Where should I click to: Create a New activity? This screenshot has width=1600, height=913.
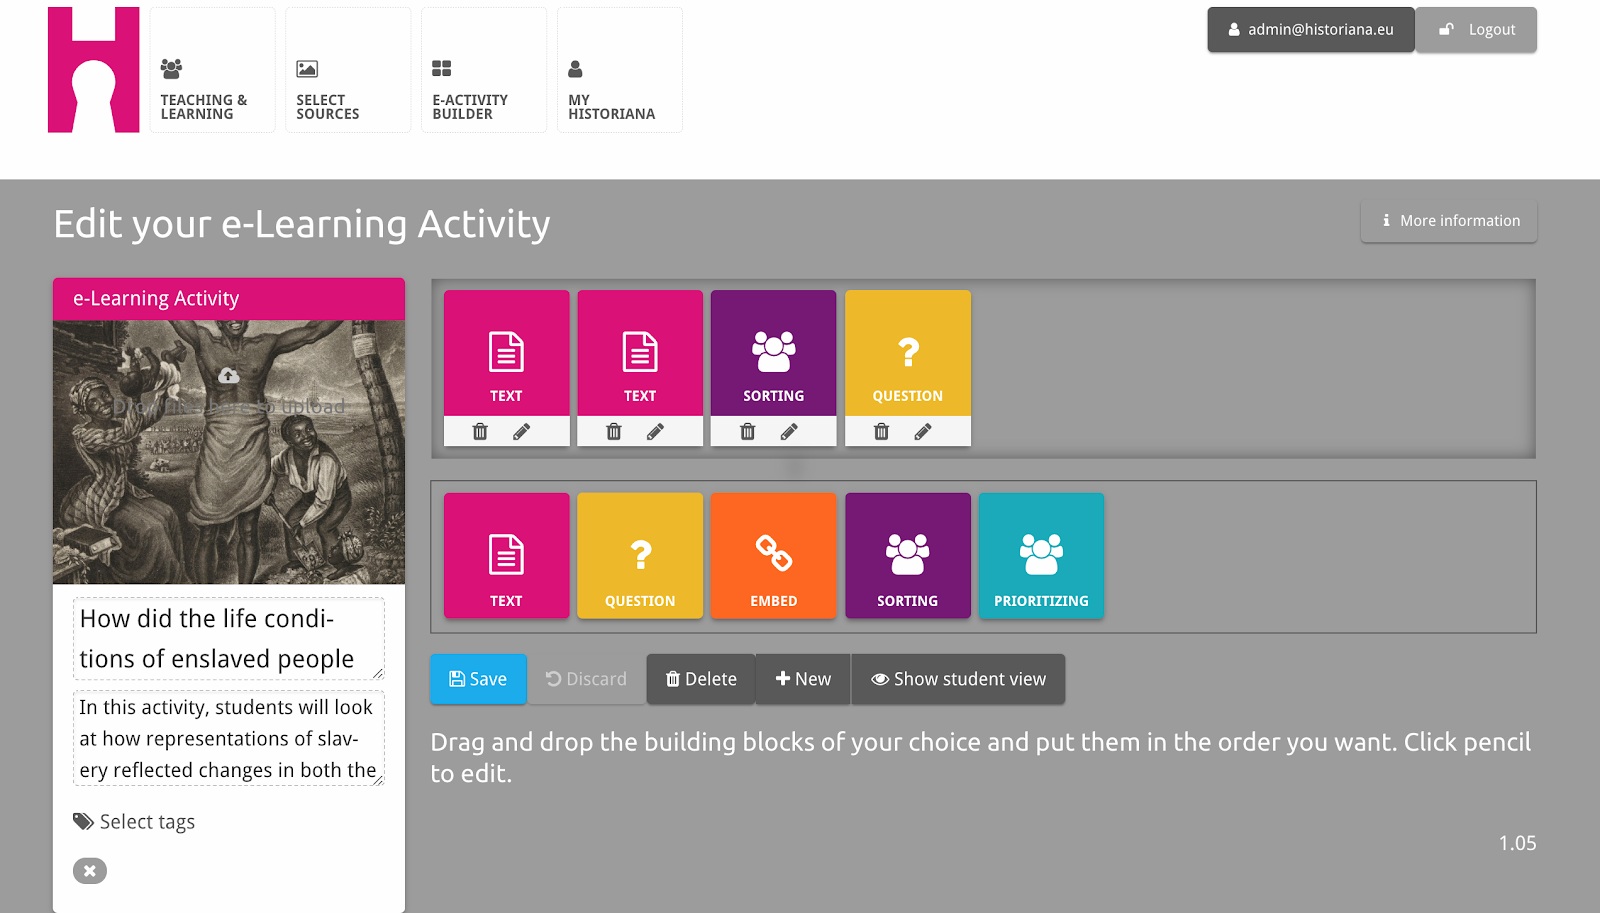click(803, 679)
